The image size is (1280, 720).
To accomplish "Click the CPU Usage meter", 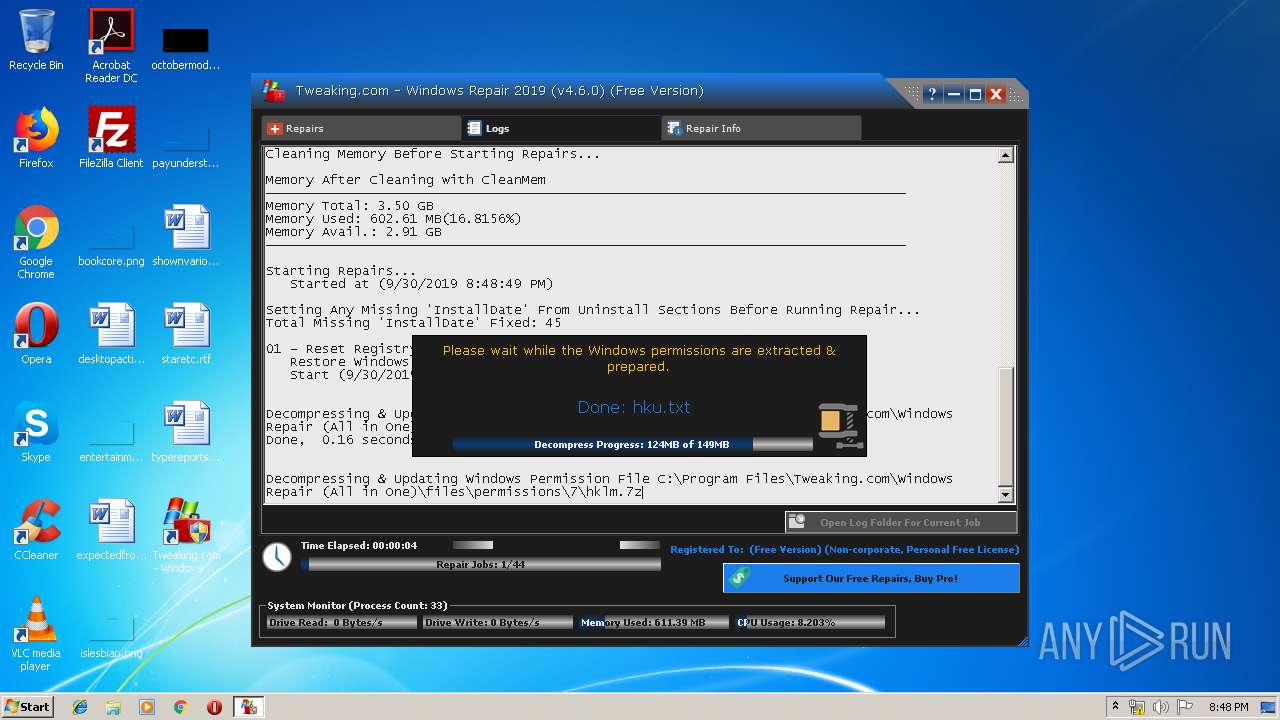I will click(810, 622).
